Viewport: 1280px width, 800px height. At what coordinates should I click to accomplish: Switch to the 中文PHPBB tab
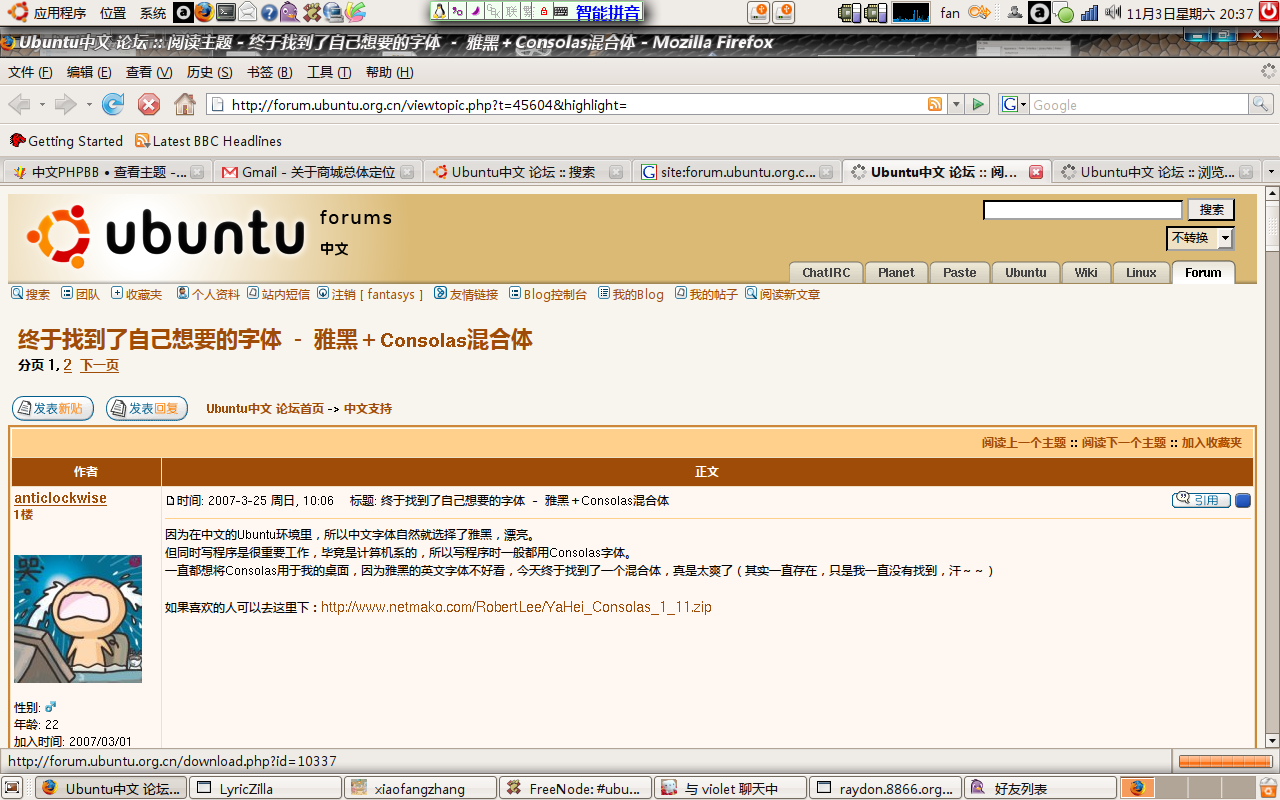click(108, 172)
